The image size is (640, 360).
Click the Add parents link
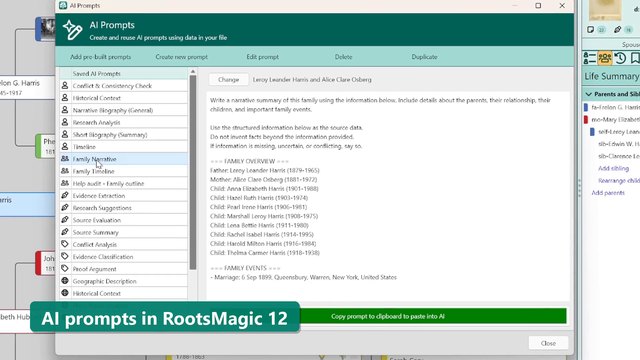pos(608,193)
